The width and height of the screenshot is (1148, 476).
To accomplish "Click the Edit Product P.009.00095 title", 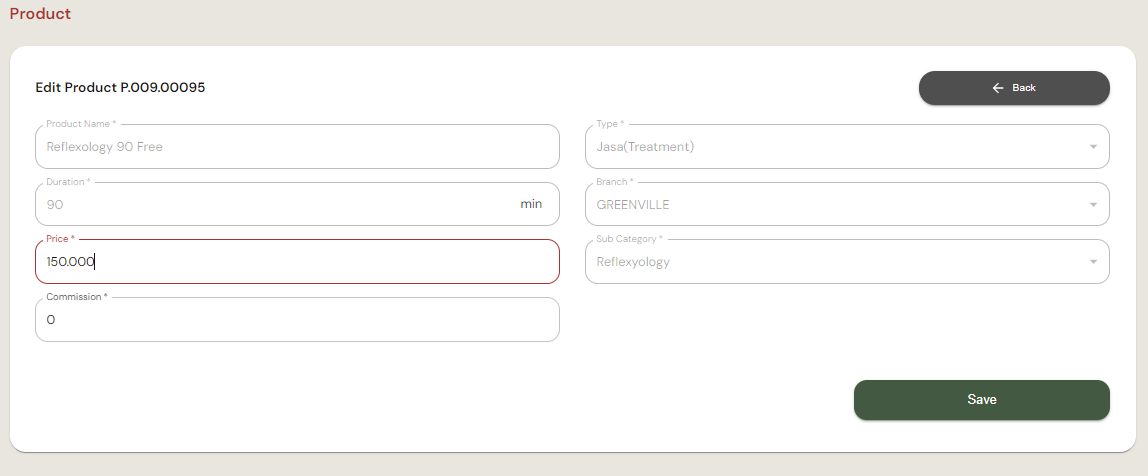I will pos(120,88).
